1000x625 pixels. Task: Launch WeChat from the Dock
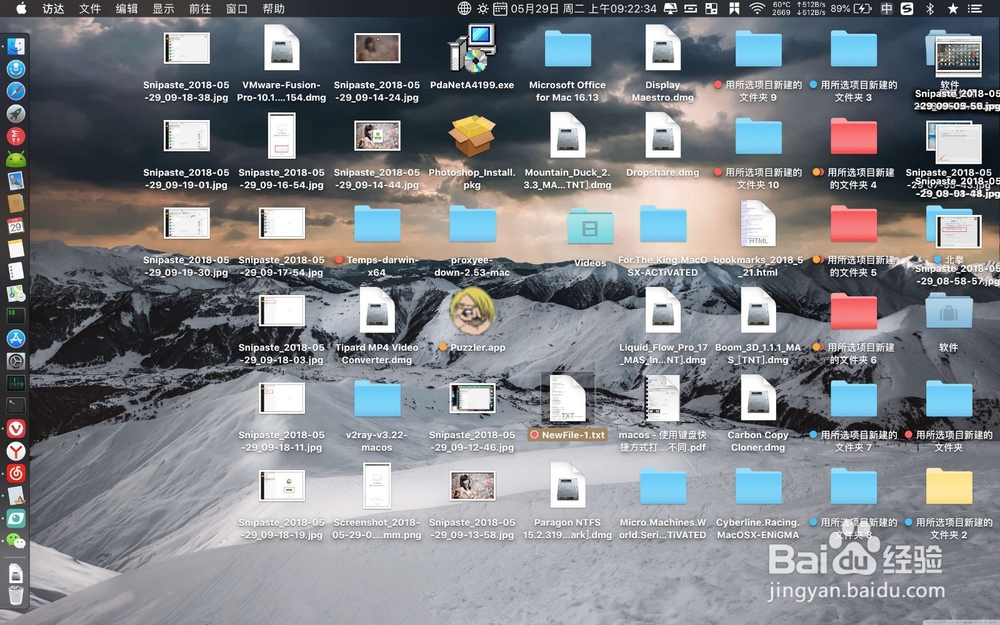tap(17, 541)
